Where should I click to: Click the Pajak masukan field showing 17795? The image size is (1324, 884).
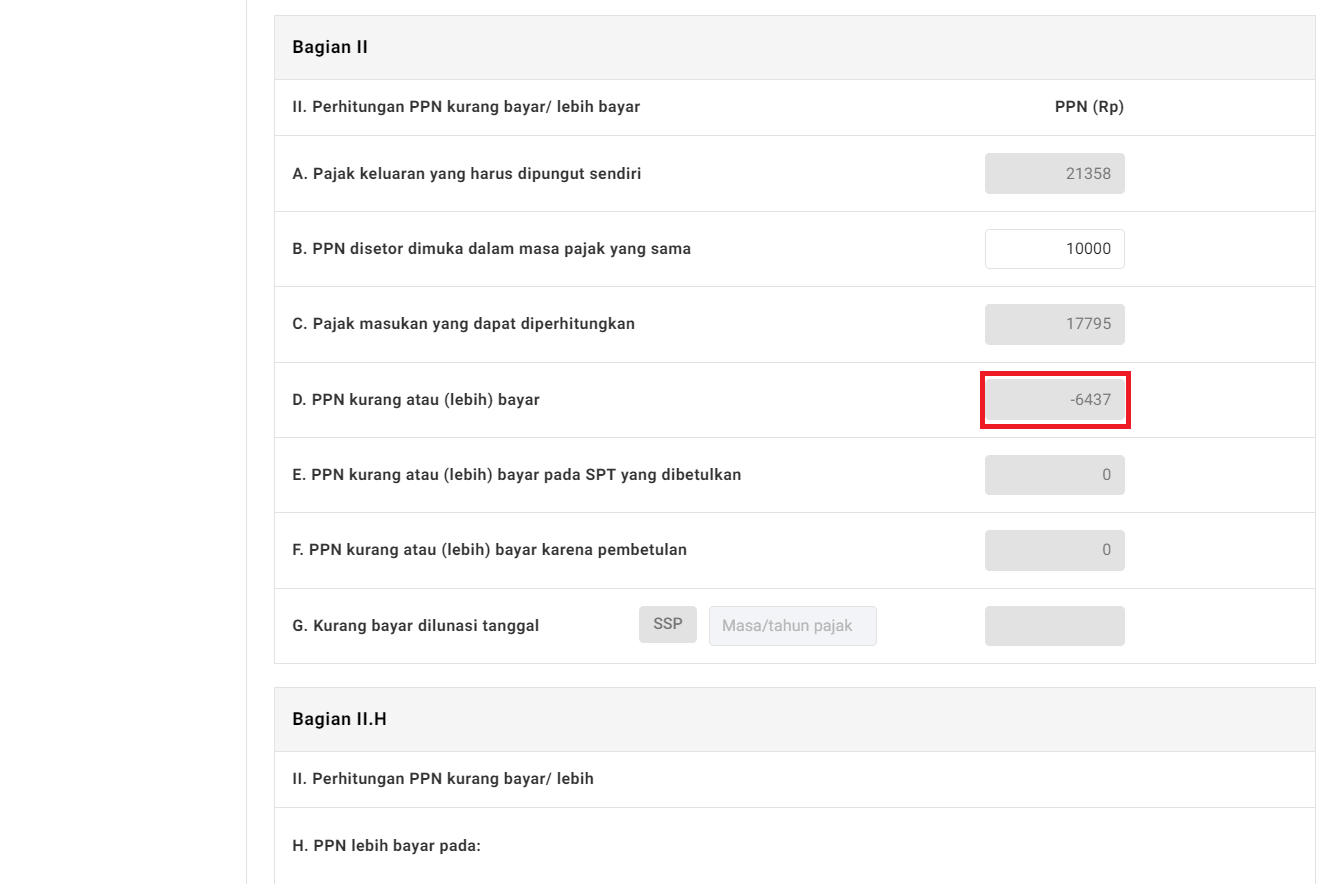[1054, 324]
